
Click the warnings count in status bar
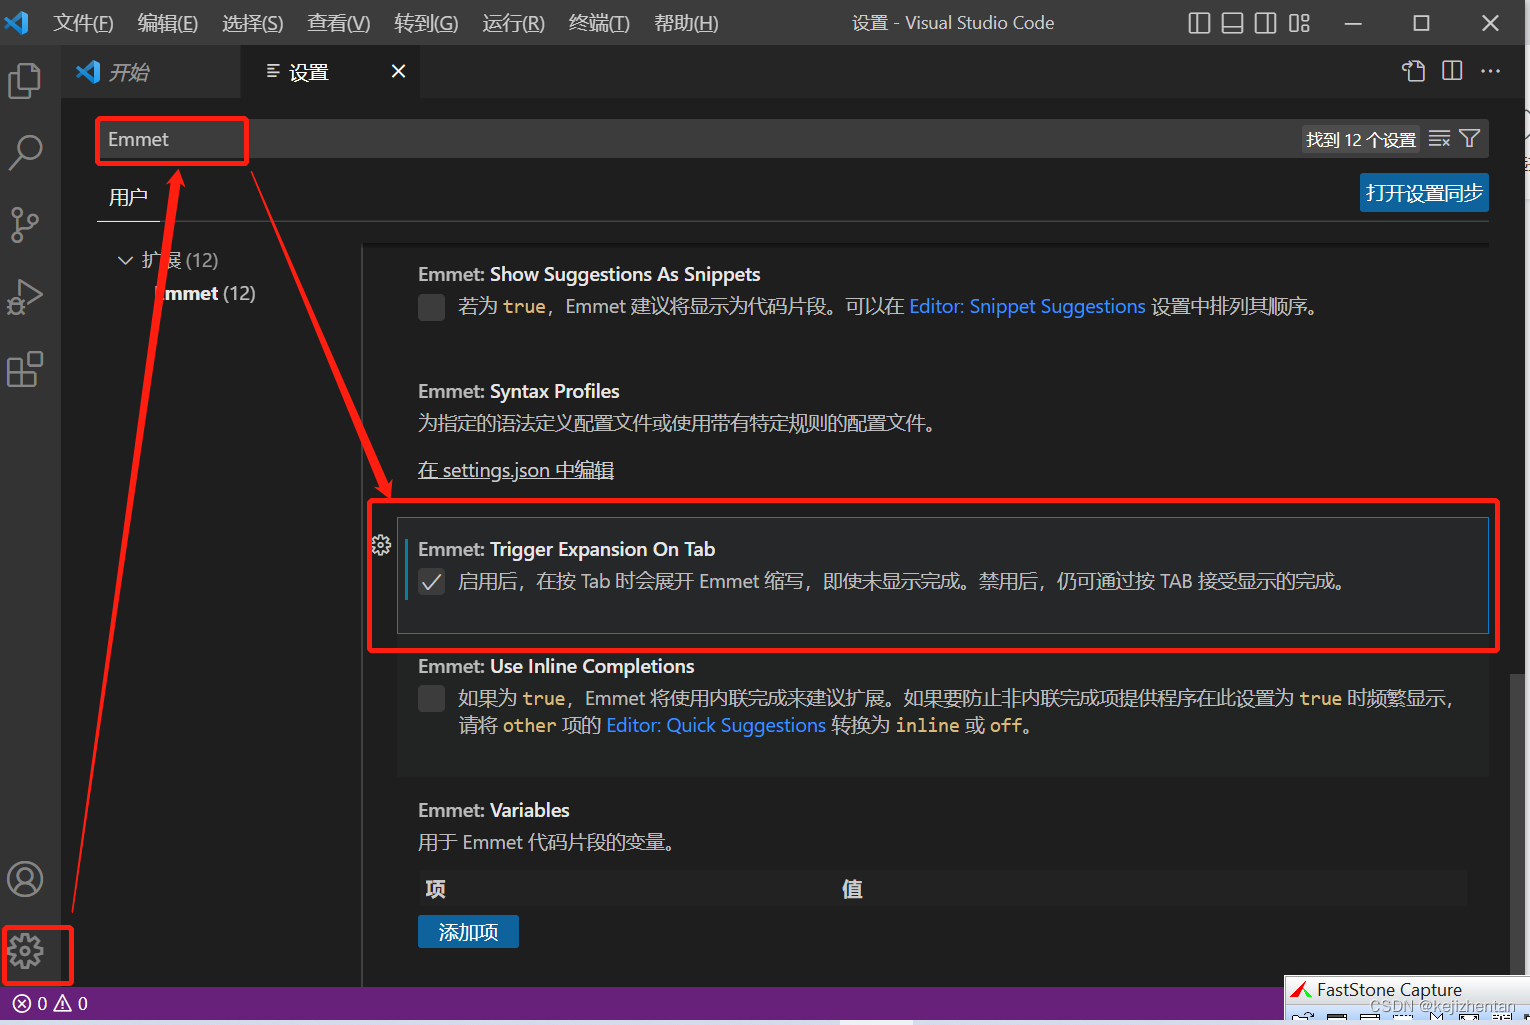pos(71,1003)
